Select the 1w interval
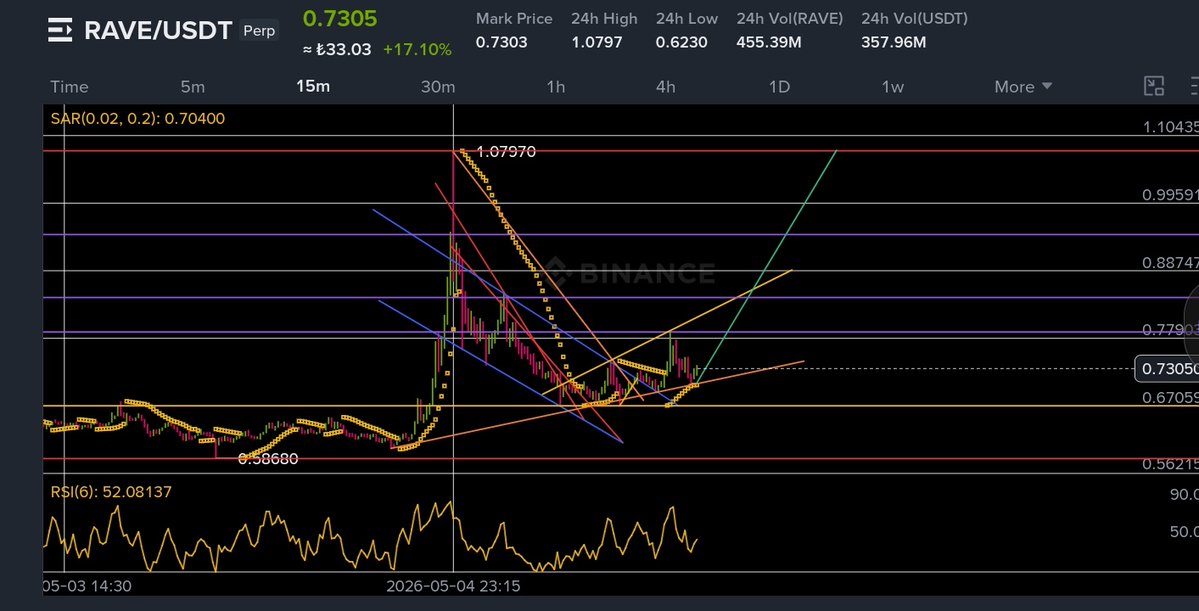Image resolution: width=1199 pixels, height=611 pixels. 892,86
